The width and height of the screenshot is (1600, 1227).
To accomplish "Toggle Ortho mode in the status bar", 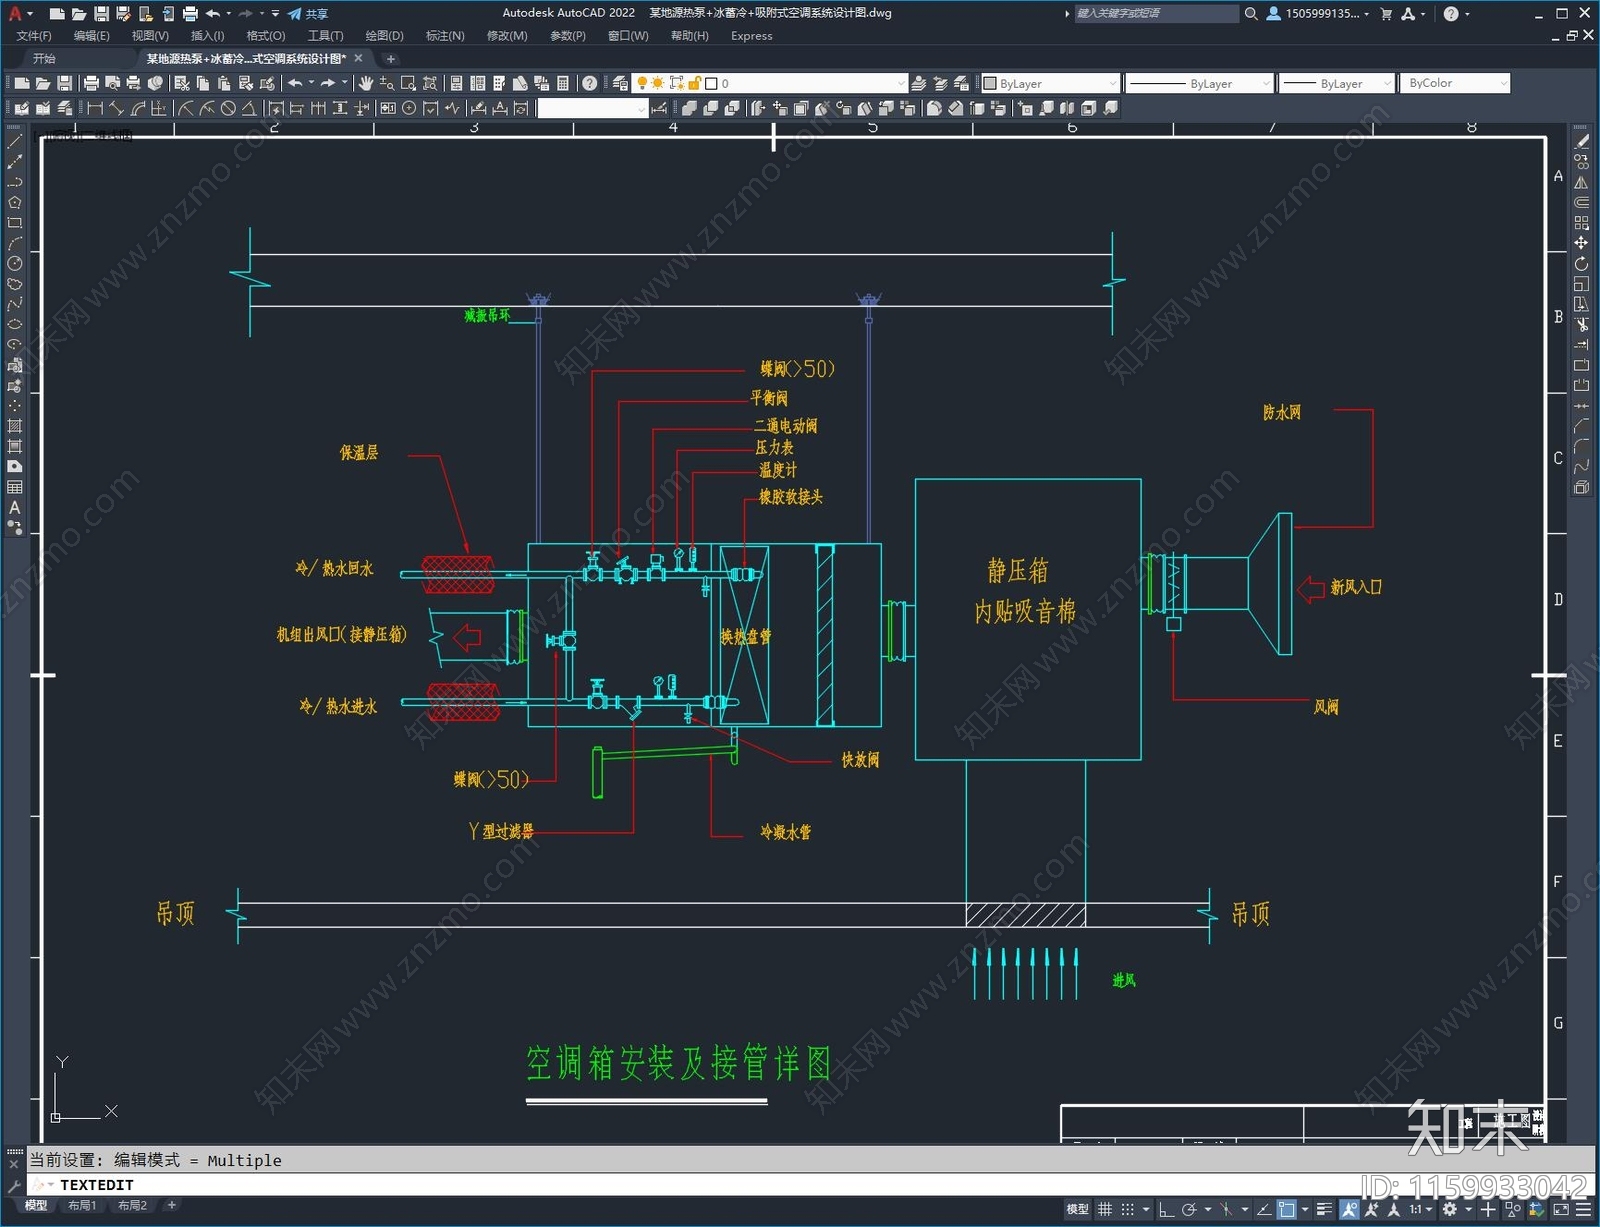I will click(x=1166, y=1209).
